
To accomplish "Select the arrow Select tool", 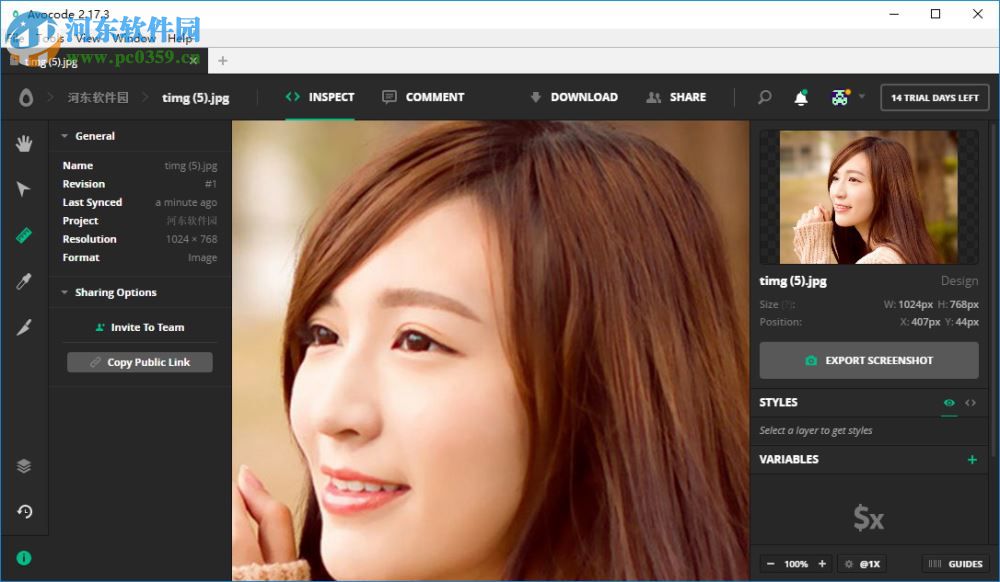I will 24,189.
